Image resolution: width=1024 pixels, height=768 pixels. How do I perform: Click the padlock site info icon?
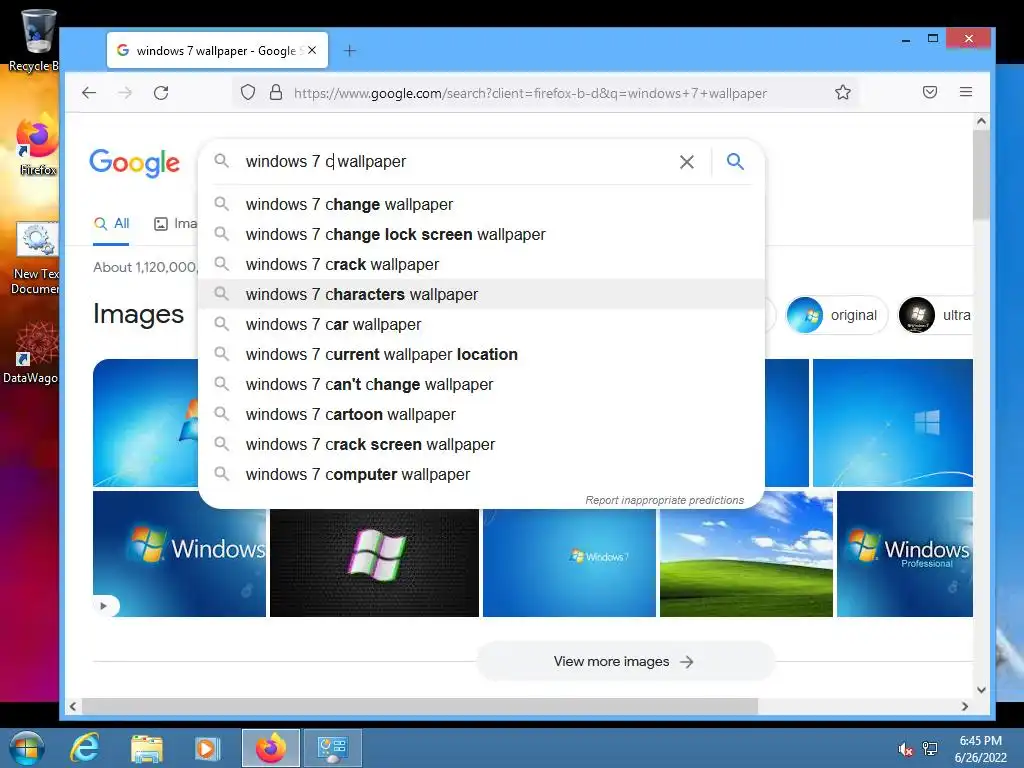276,93
